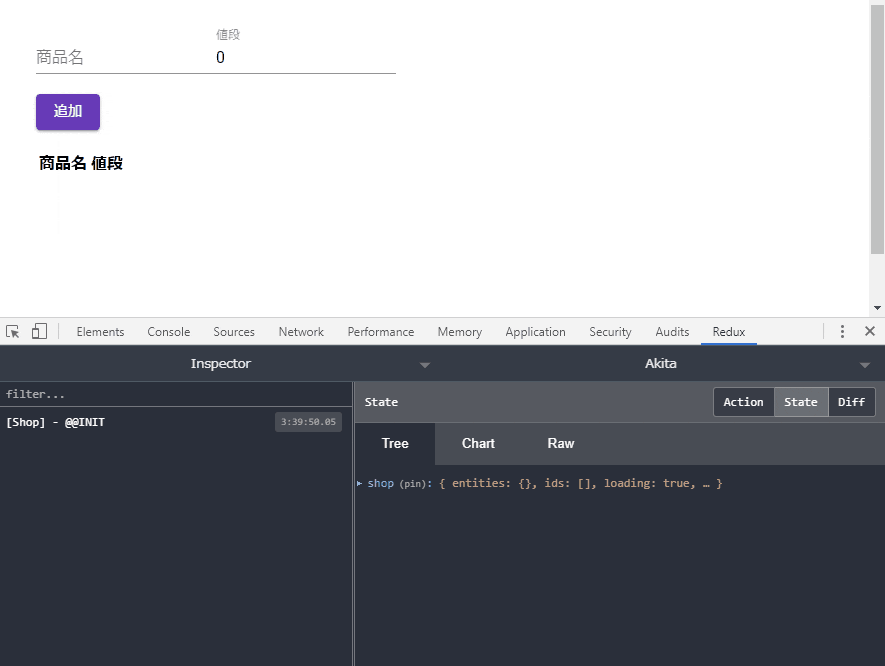Open the Elements tab
Image resolution: width=885 pixels, height=666 pixels.
point(100,332)
